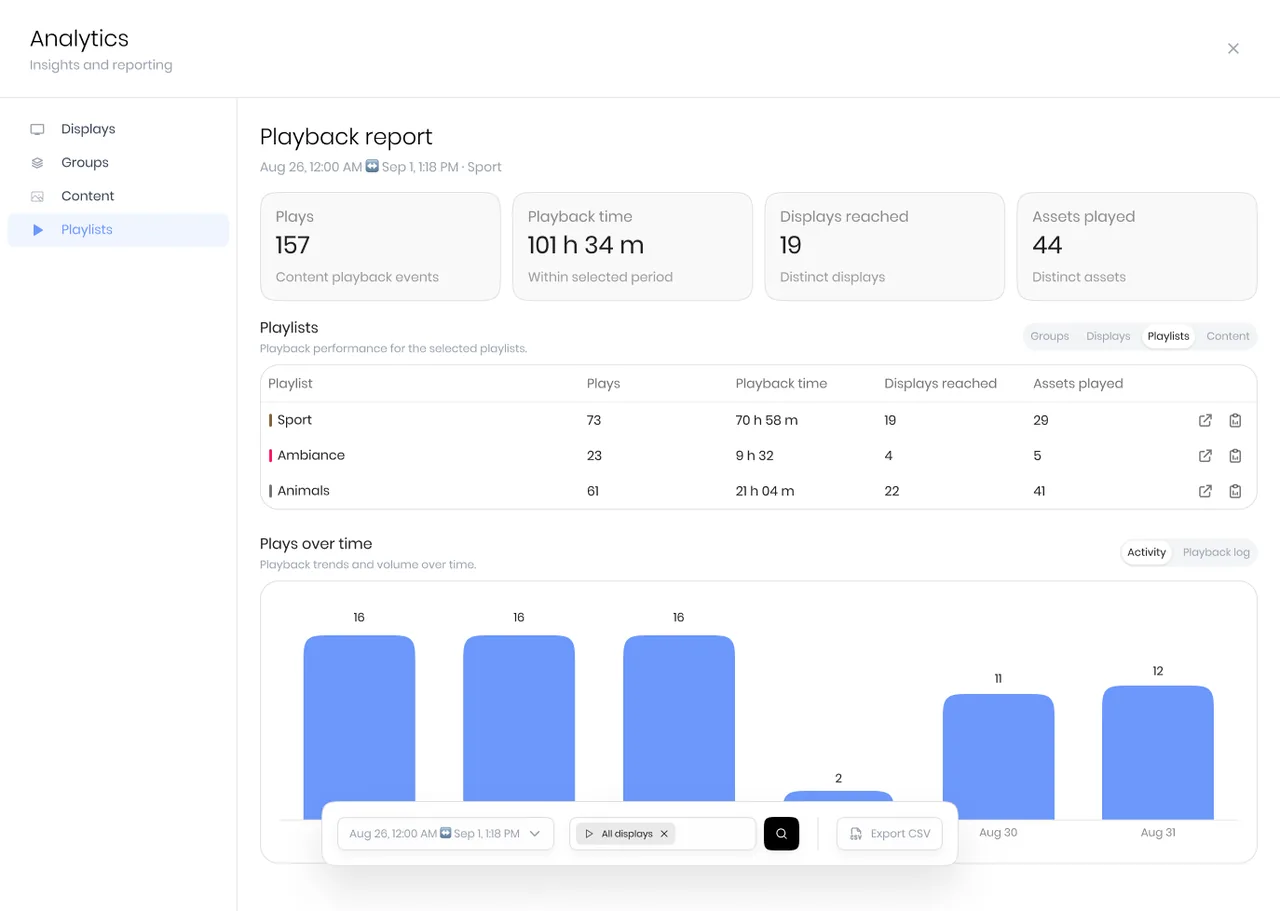Export report as CSV
1280x911 pixels.
click(x=889, y=833)
